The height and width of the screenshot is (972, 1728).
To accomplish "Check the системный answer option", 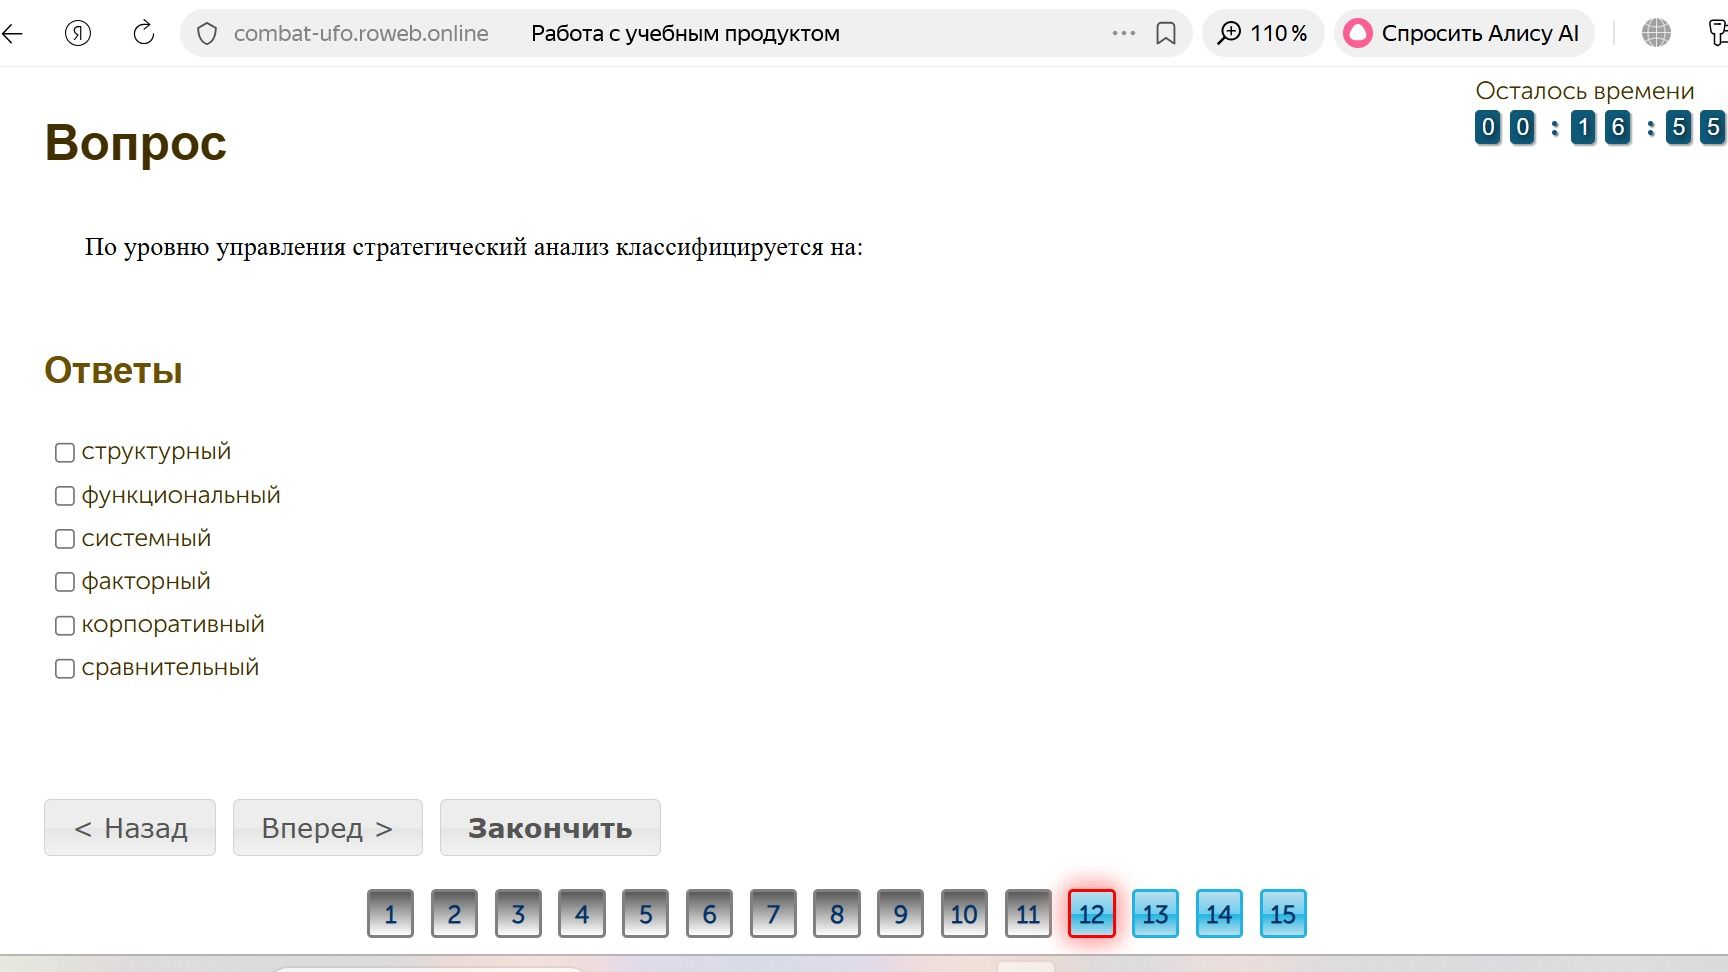I will click(65, 539).
